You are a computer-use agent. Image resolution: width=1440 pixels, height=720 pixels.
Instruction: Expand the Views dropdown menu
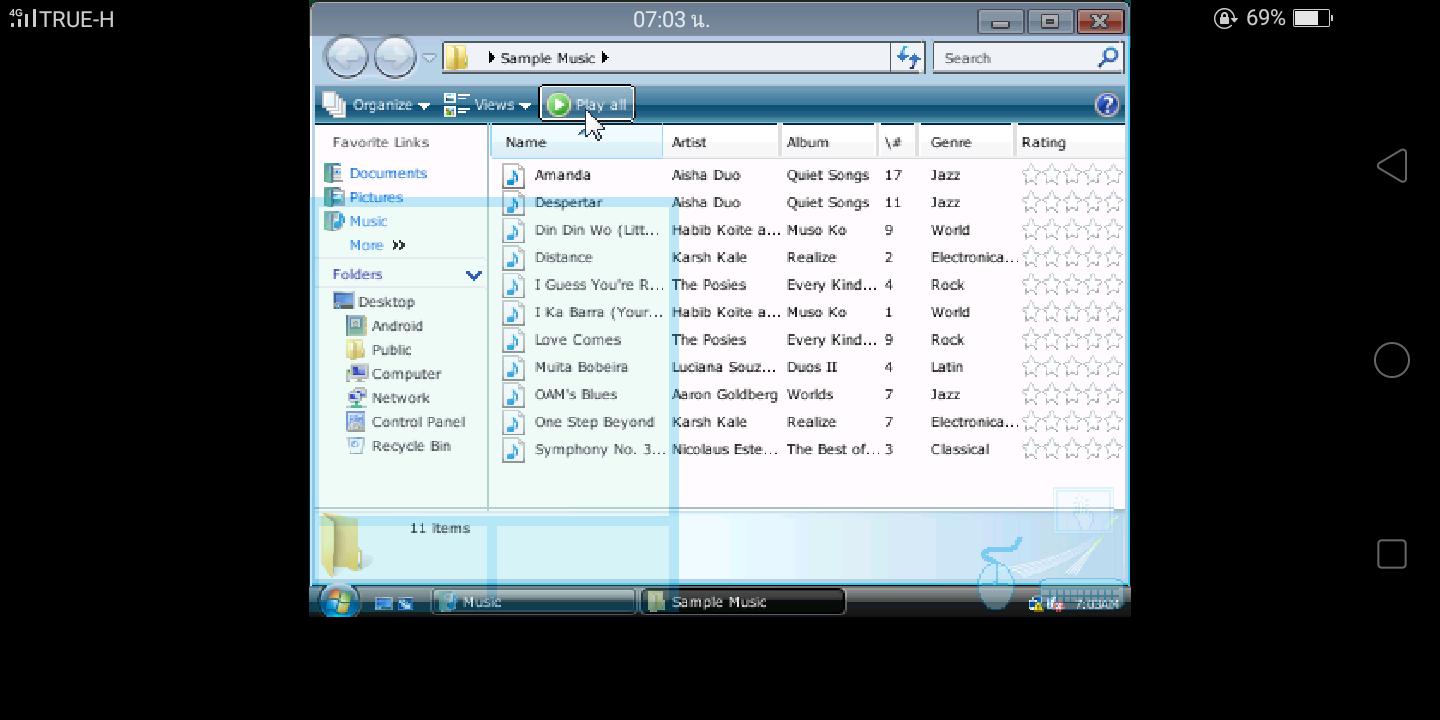pyautogui.click(x=488, y=105)
